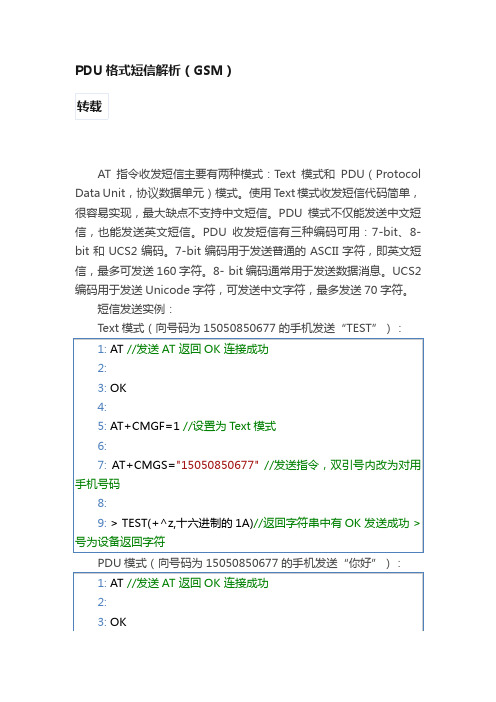Click OK on line 3 of second code box
Screen dimensions: 496x702
[118, 622]
